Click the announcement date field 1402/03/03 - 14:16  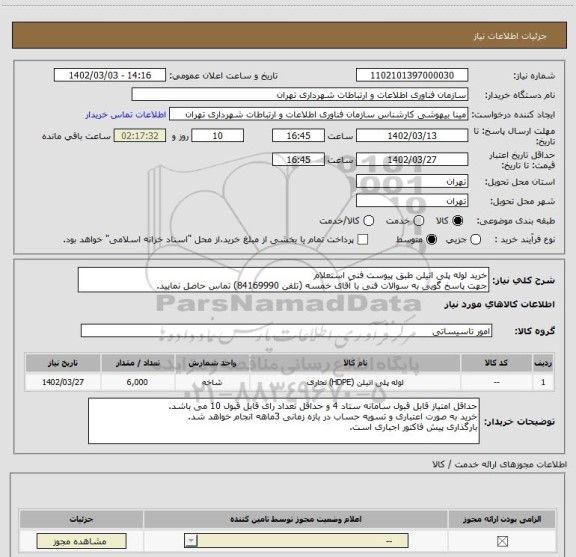[110, 75]
